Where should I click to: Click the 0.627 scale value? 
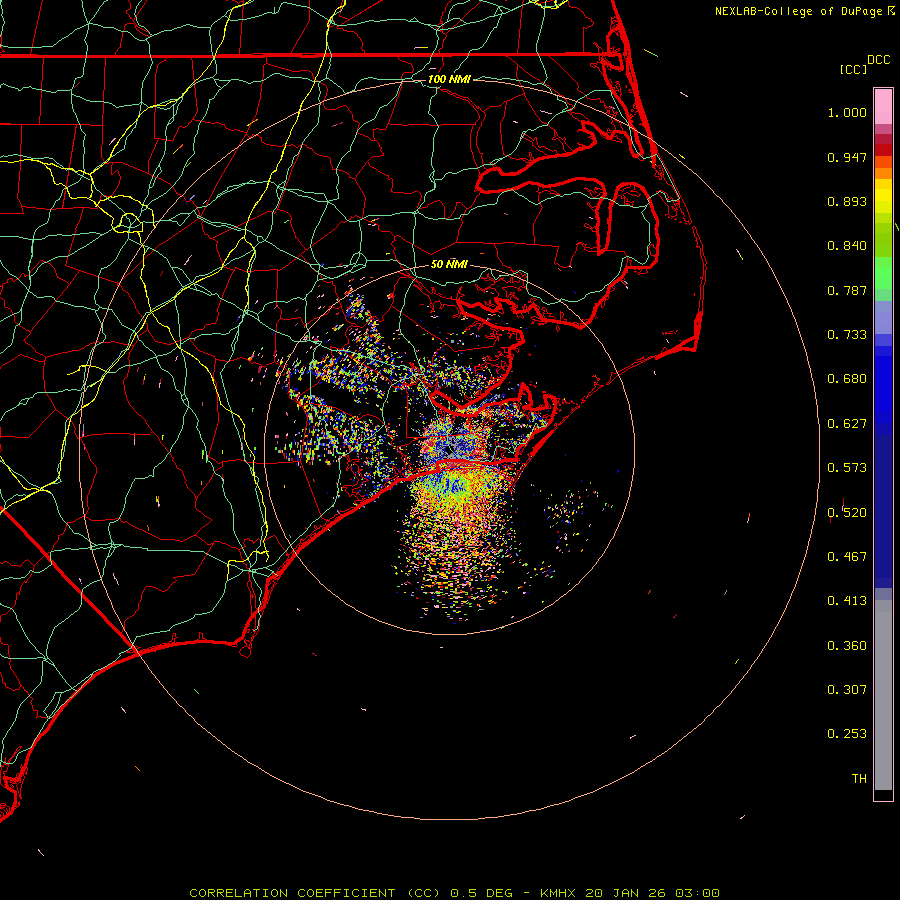click(x=847, y=424)
